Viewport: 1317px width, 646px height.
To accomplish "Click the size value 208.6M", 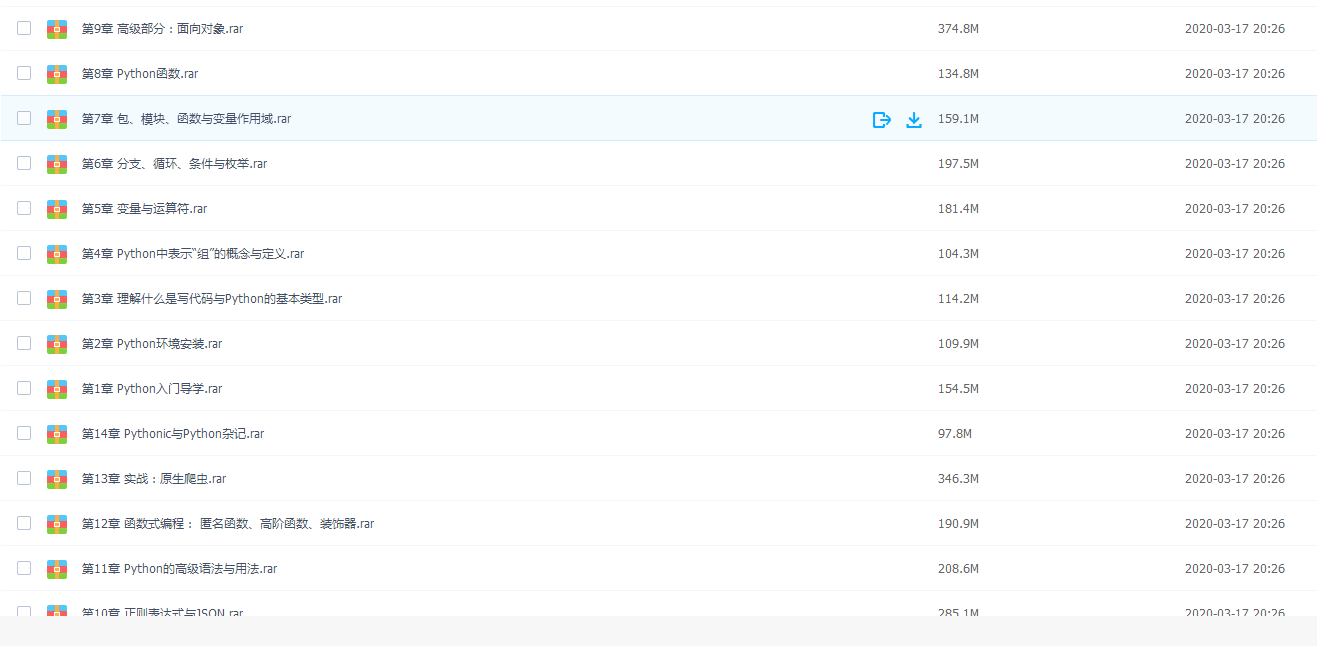I will pos(958,569).
